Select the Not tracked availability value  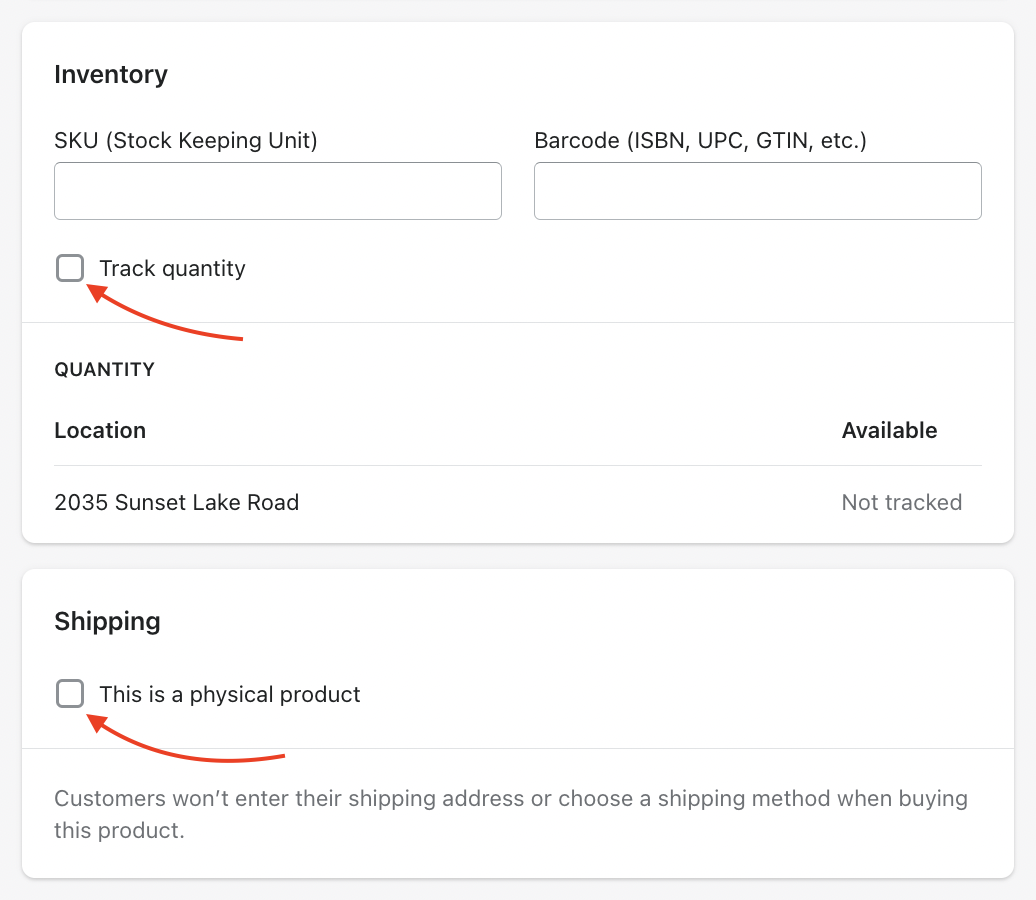902,502
